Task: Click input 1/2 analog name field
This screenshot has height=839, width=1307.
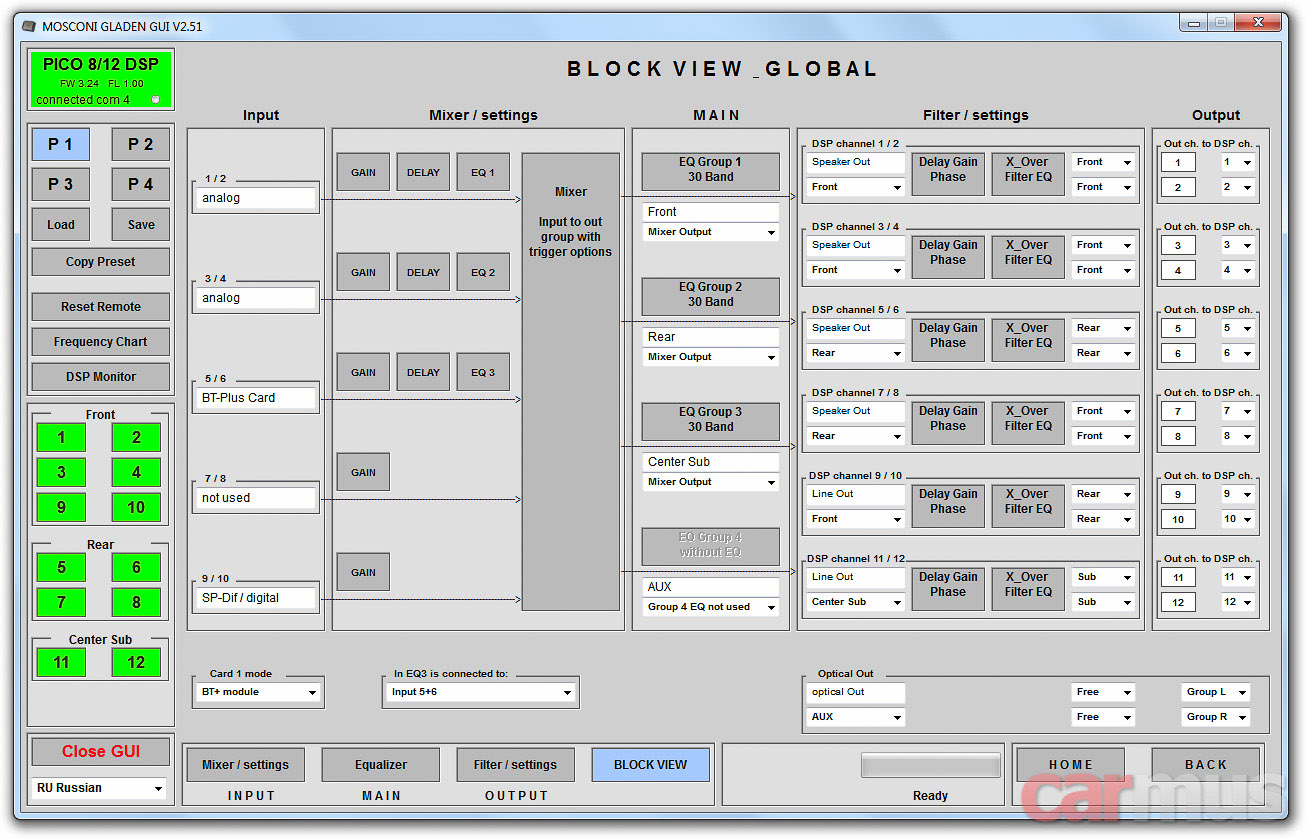Action: point(257,198)
